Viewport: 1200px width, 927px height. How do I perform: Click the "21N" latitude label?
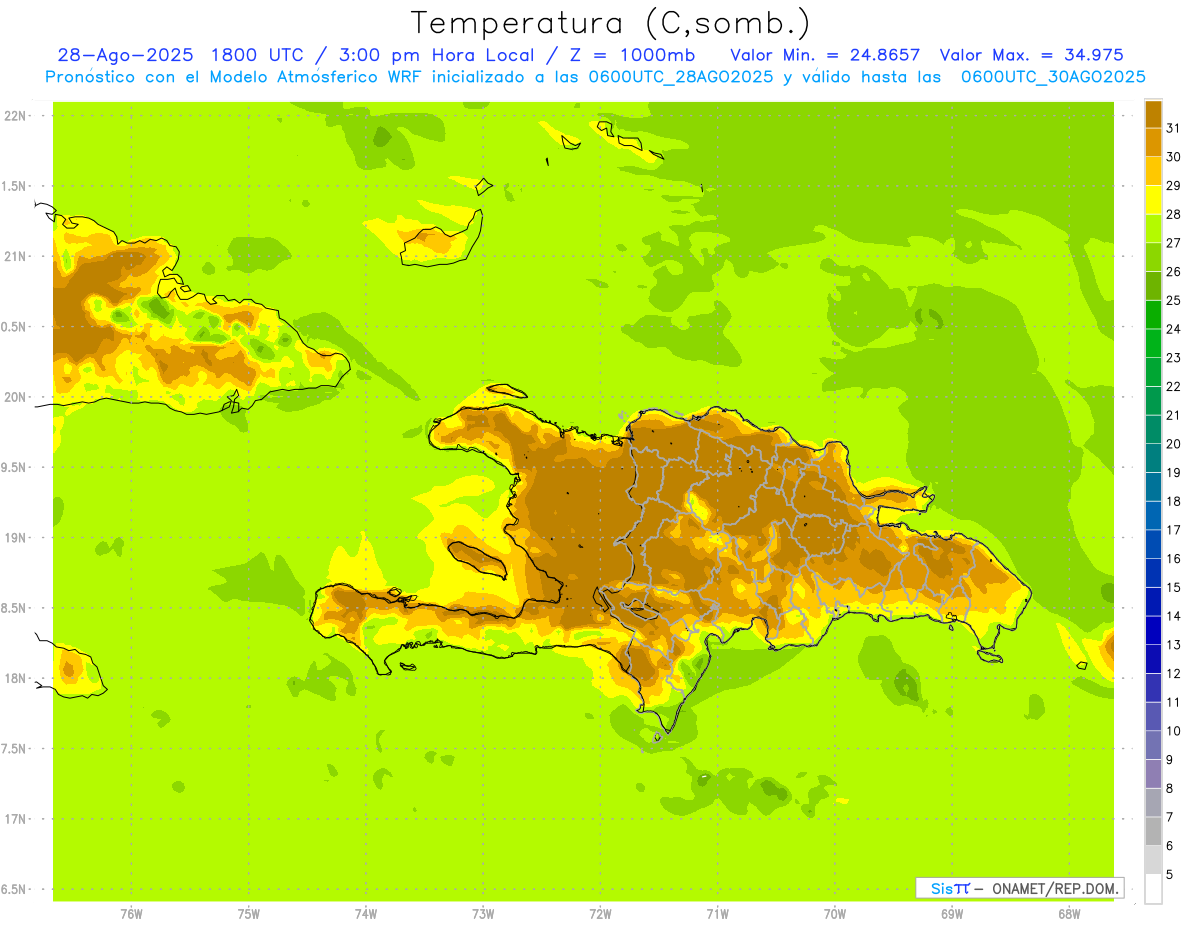point(14,256)
